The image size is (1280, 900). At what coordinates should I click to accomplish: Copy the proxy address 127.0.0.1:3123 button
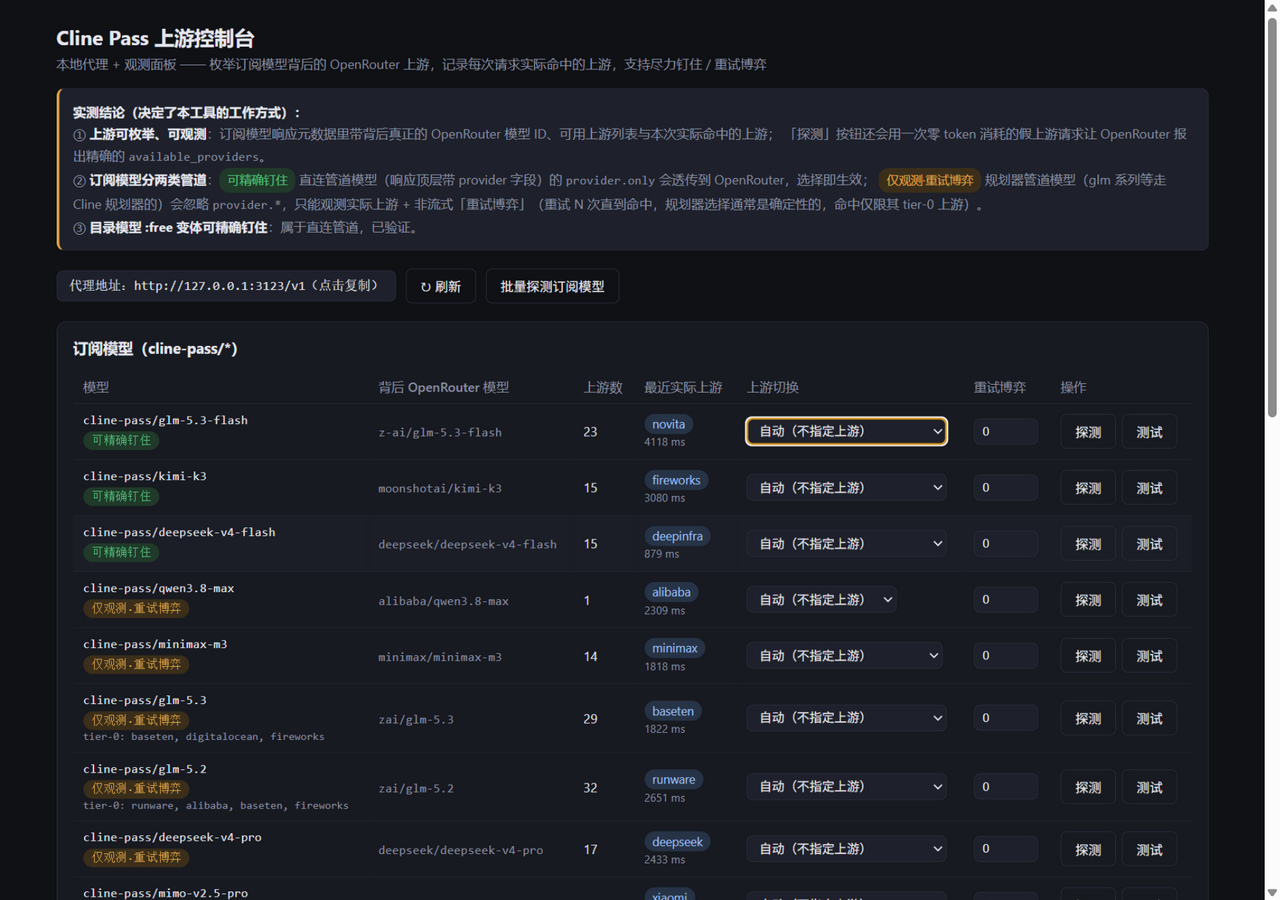pos(226,286)
